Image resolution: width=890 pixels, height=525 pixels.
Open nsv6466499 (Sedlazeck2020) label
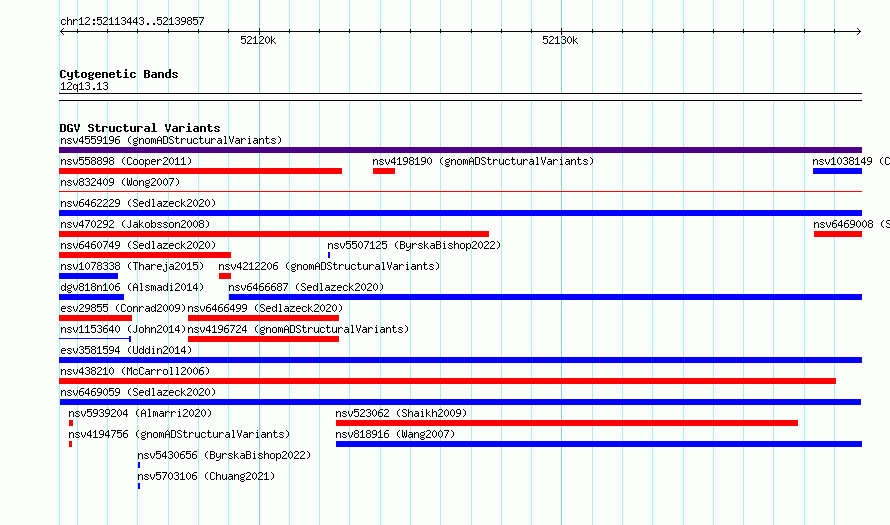(x=265, y=308)
